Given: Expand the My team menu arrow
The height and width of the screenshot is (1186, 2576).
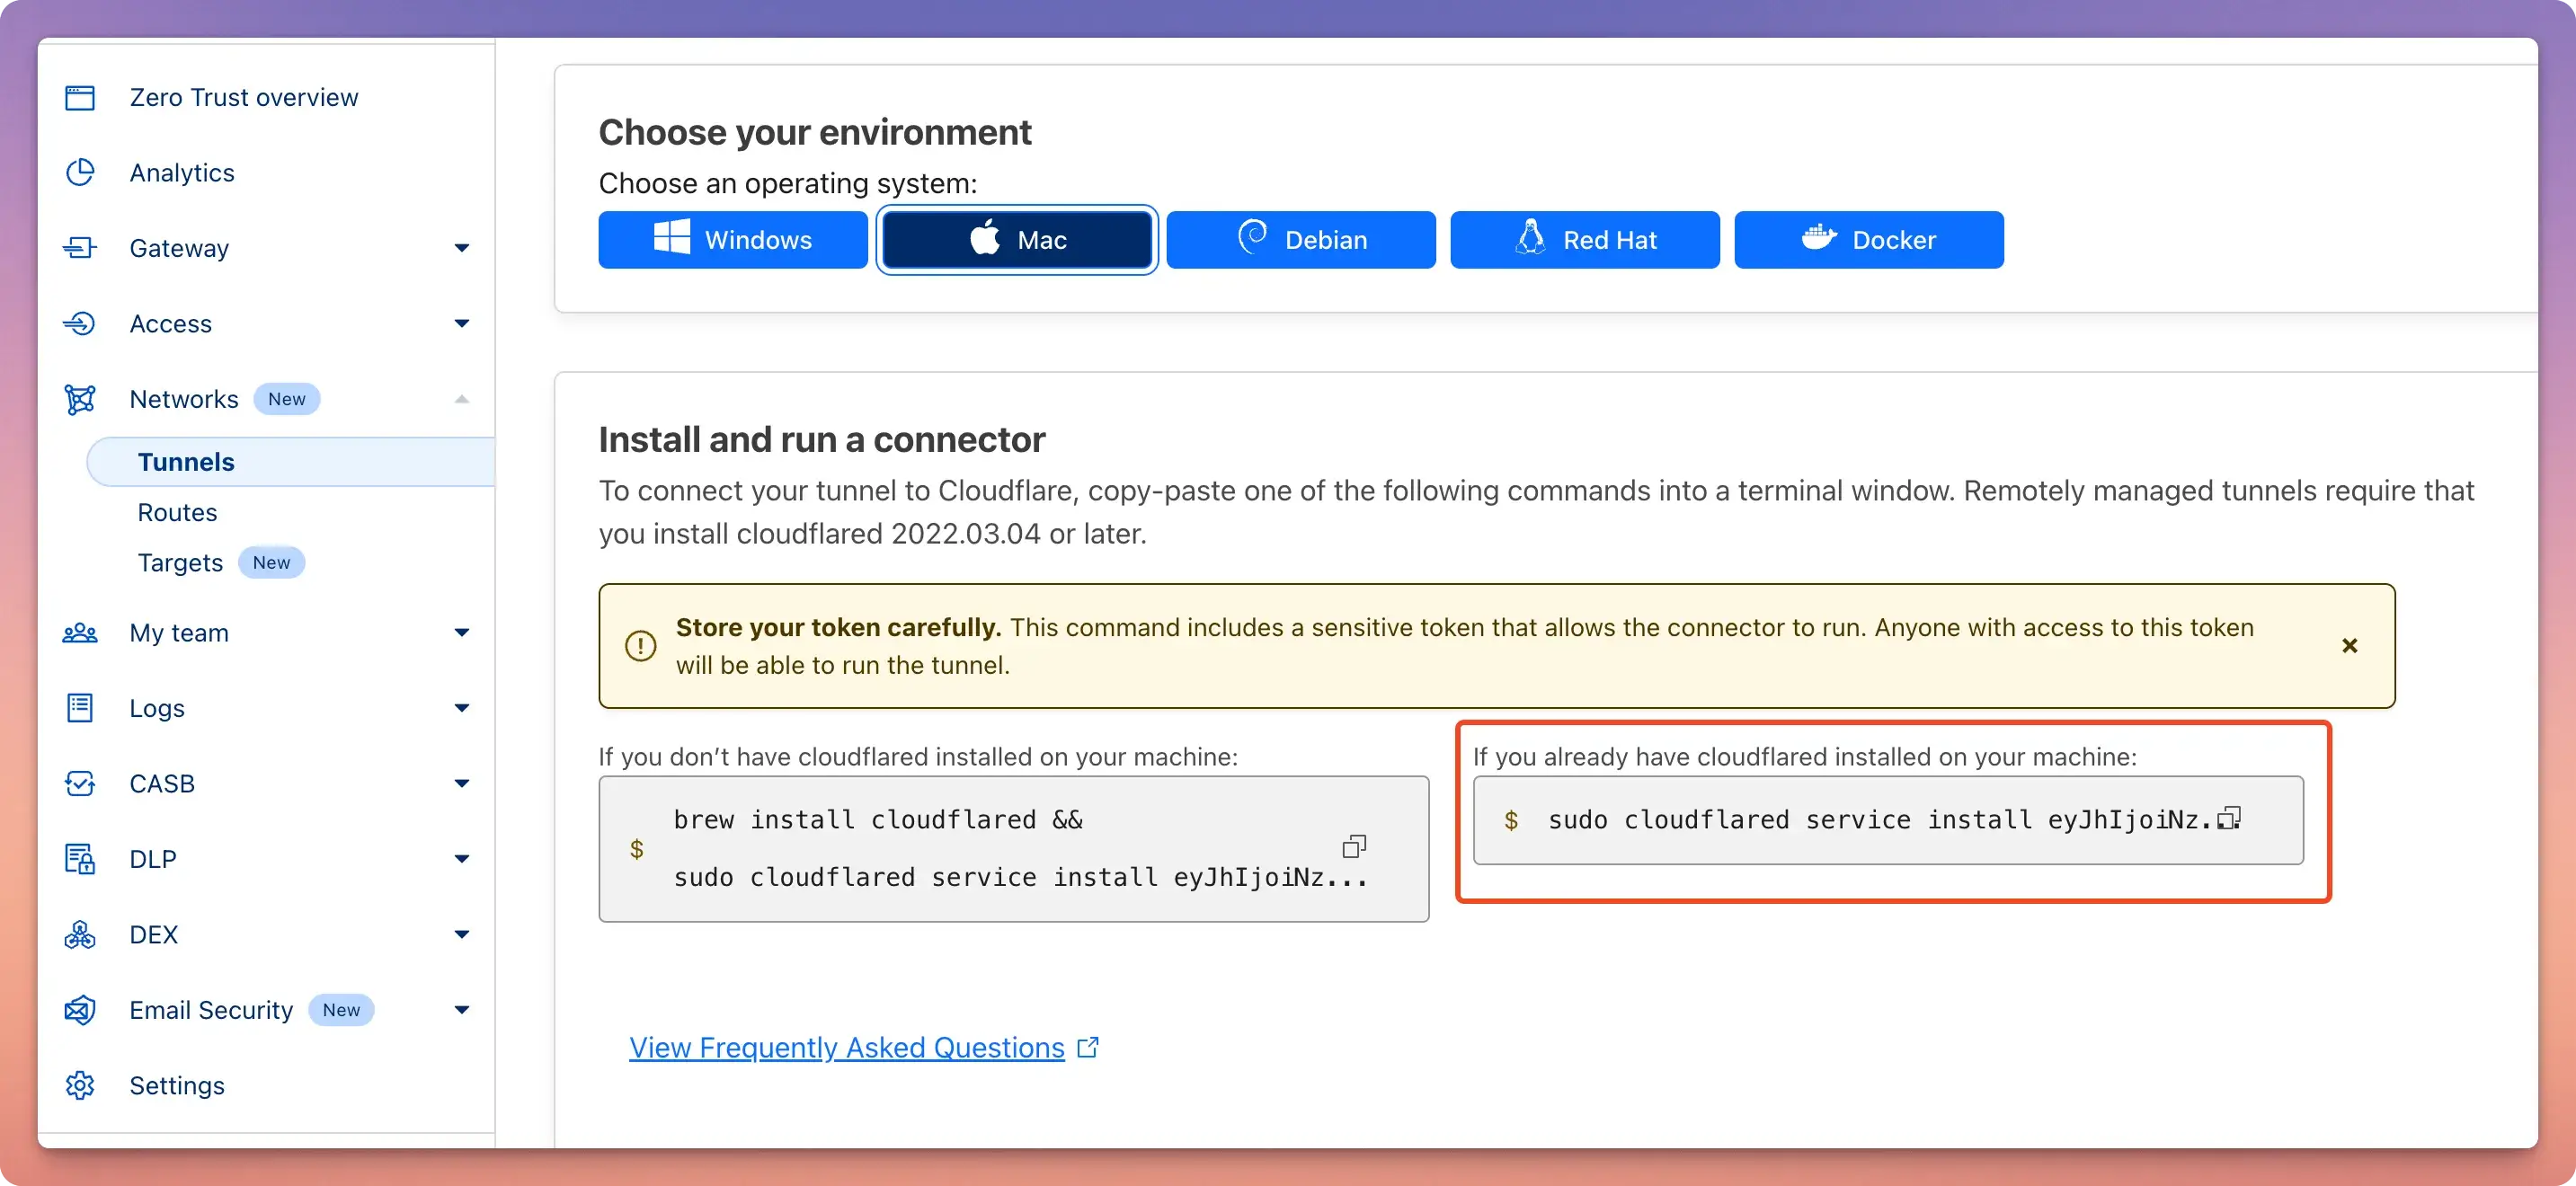Looking at the screenshot, I should [461, 633].
